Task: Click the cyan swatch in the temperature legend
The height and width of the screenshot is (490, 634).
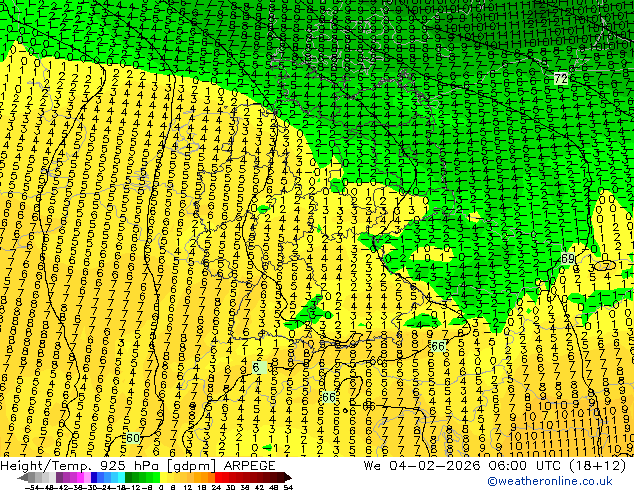Action: click(122, 478)
